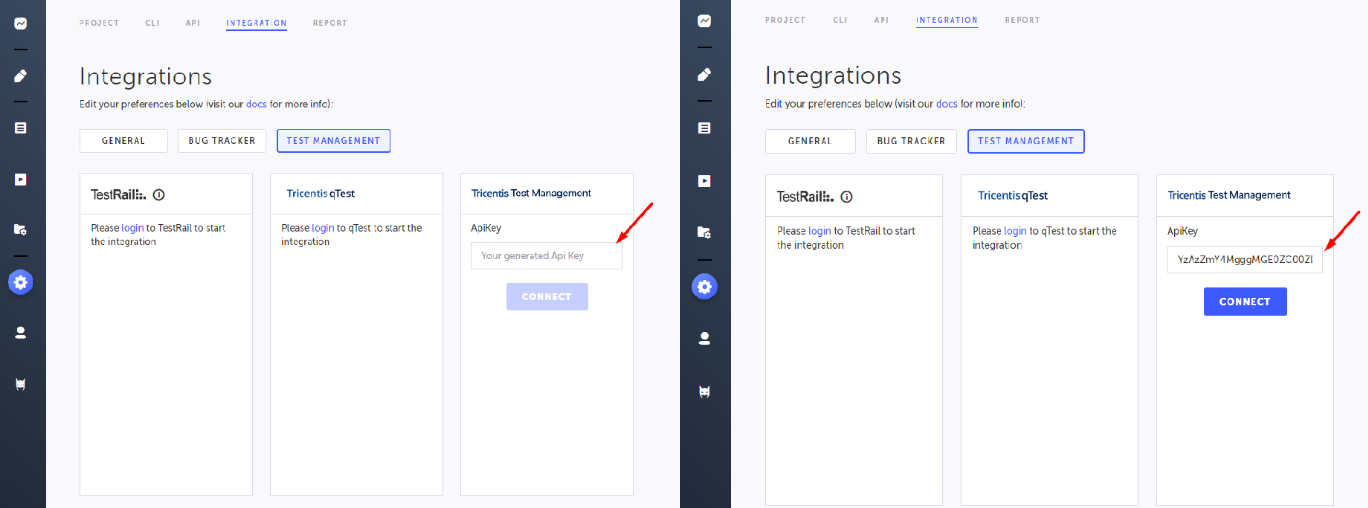Select INTEGRATION tab in left screenshot
This screenshot has width=1368, height=508.
pos(256,23)
